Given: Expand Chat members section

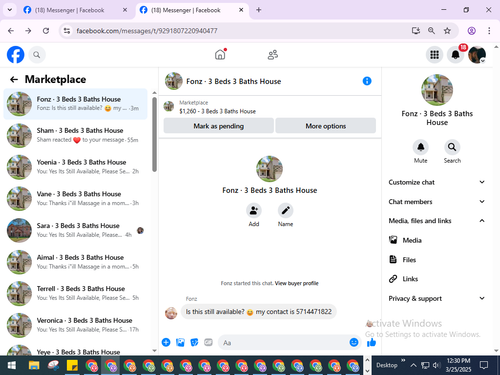Looking at the screenshot, I should pos(437,202).
